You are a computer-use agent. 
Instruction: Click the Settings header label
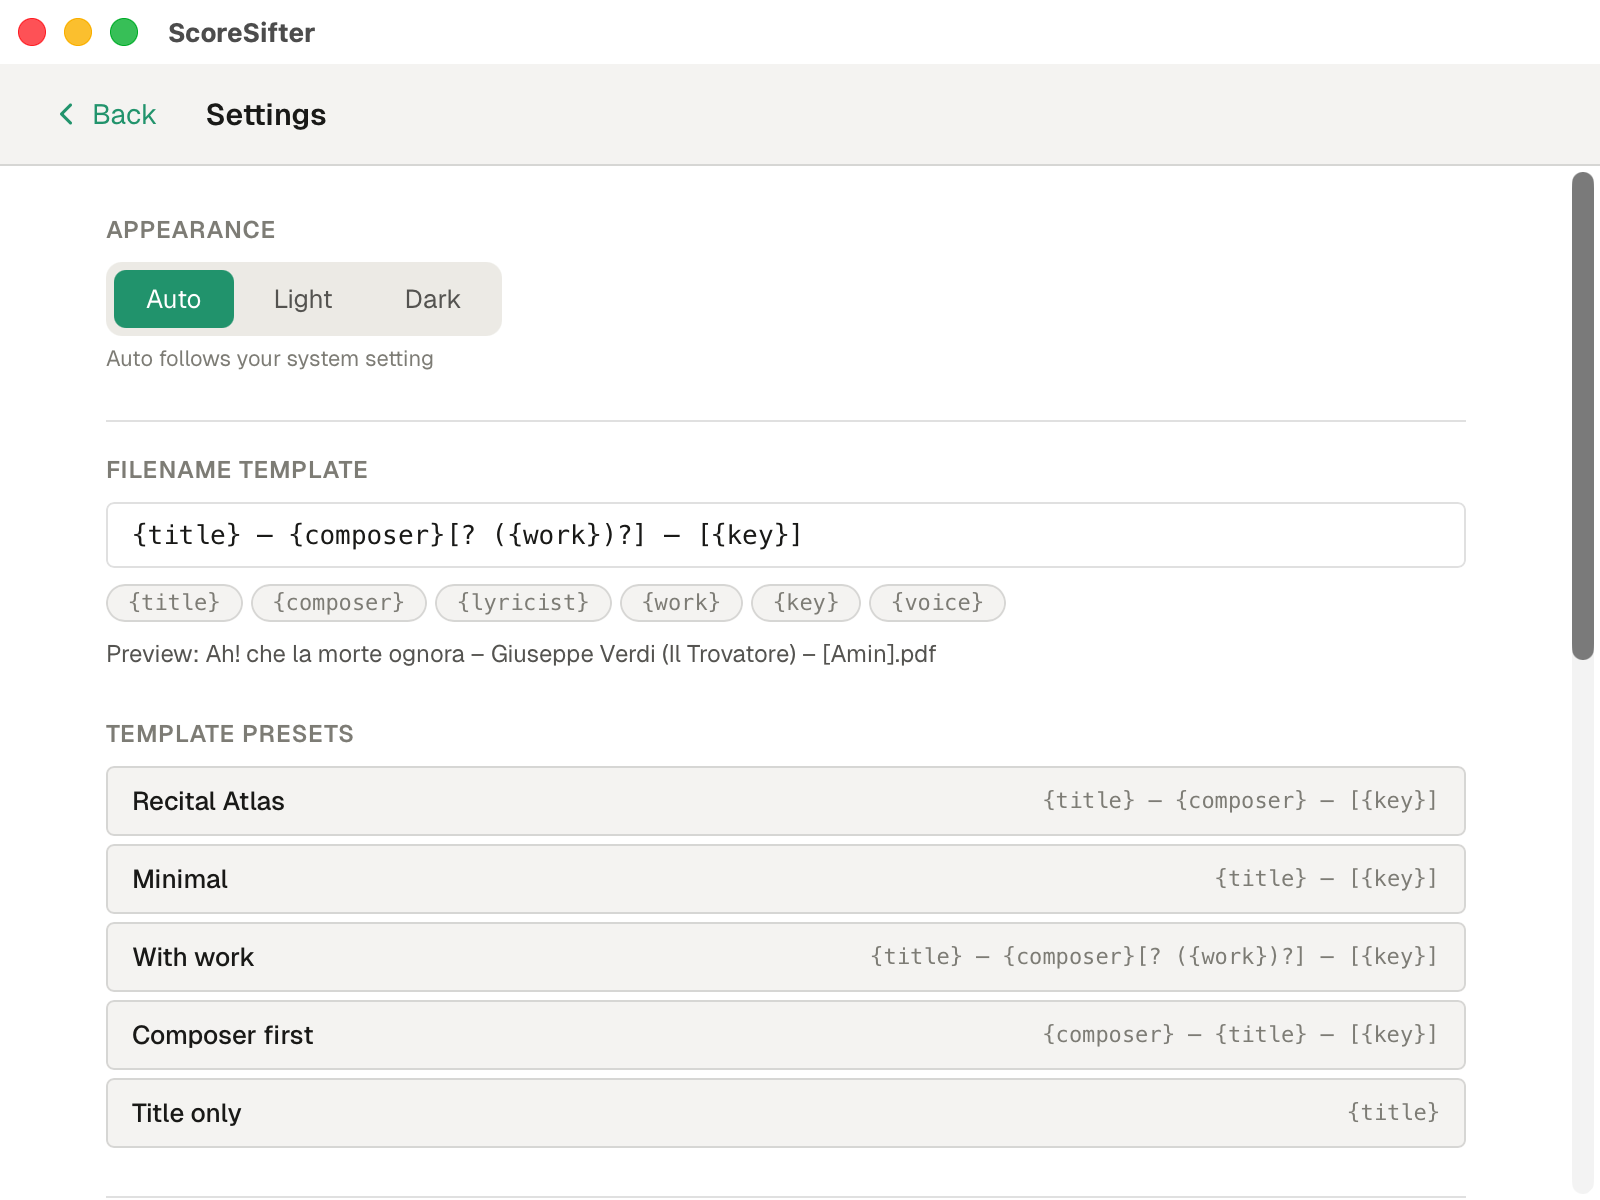pyautogui.click(x=266, y=114)
